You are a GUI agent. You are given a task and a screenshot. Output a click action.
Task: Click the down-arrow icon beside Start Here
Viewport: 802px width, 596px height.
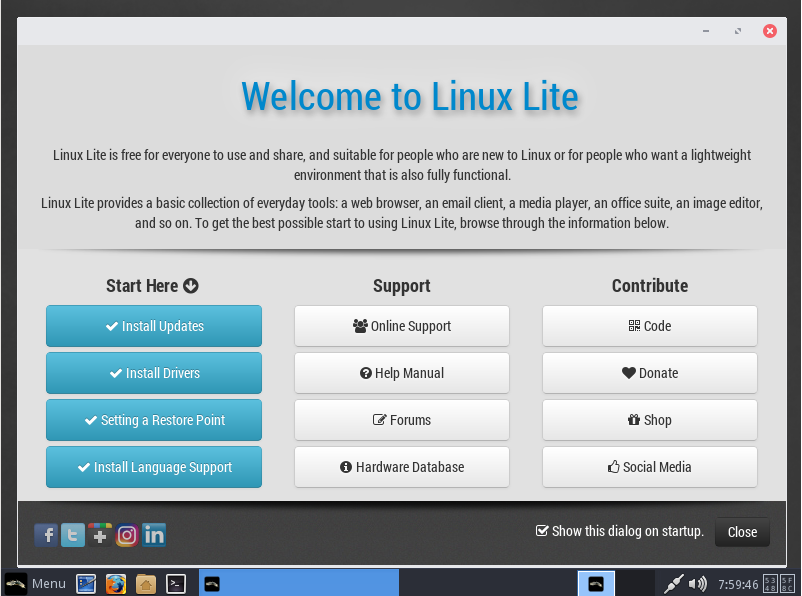pyautogui.click(x=191, y=285)
